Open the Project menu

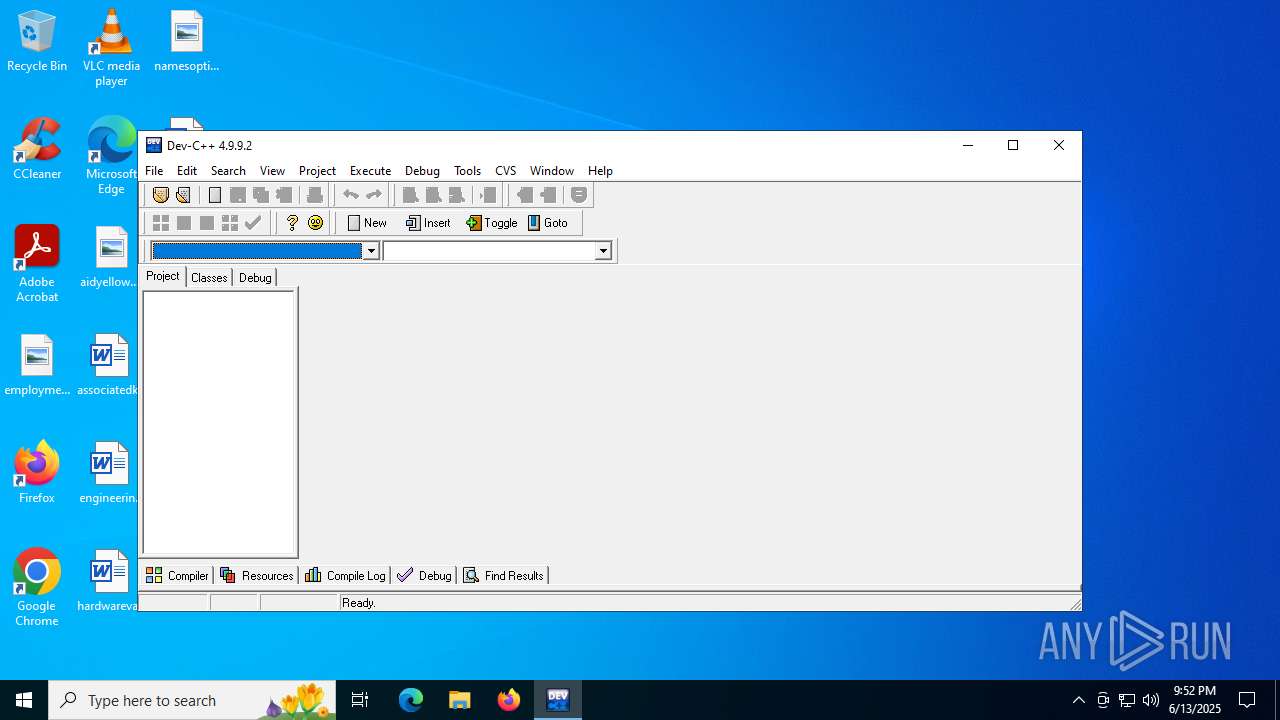point(317,171)
